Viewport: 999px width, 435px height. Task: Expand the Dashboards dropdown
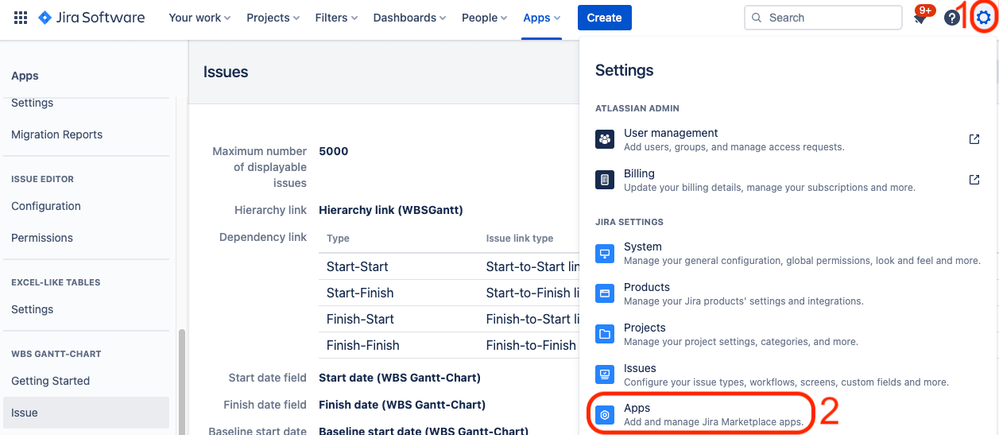pos(411,18)
